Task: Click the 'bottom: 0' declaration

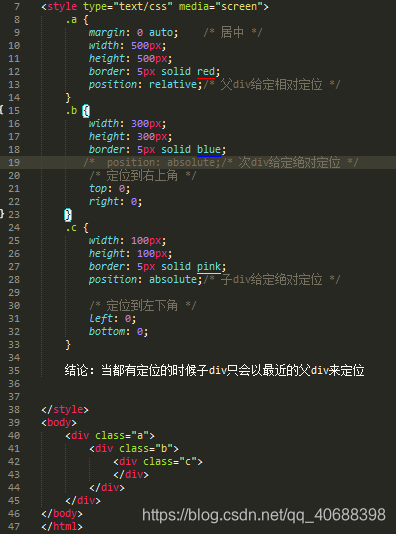Action: point(118,332)
